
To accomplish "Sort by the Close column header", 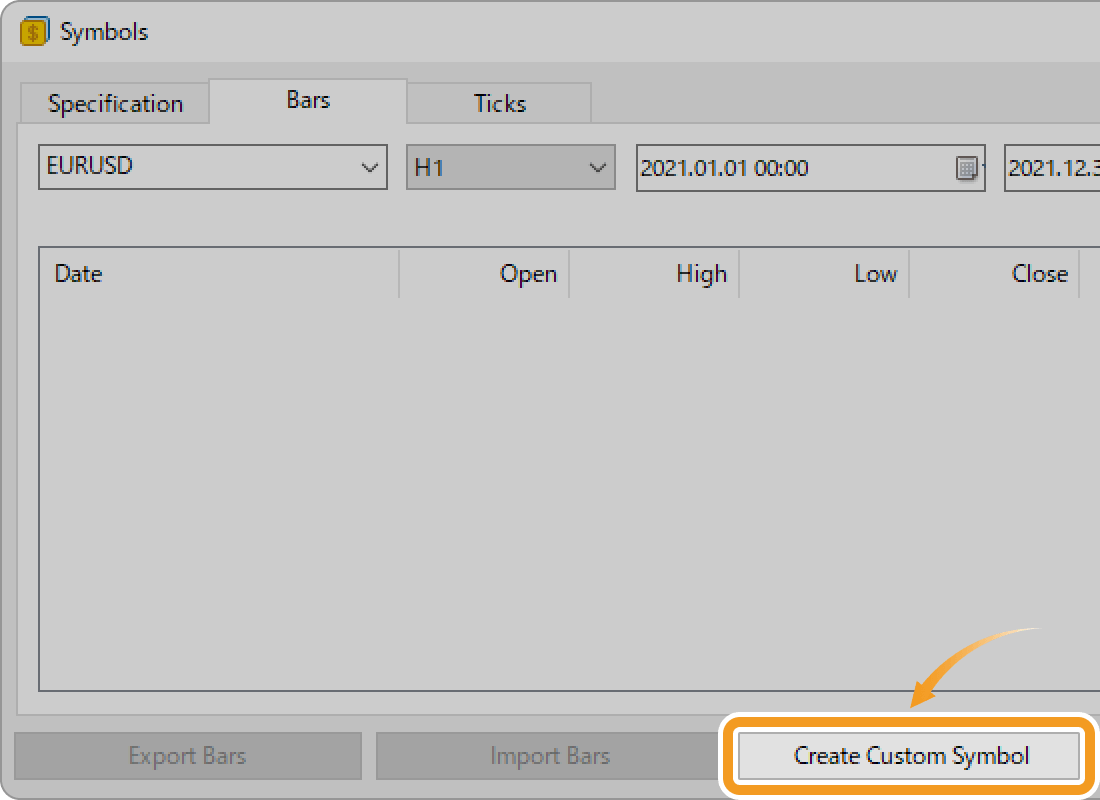I will click(x=994, y=274).
